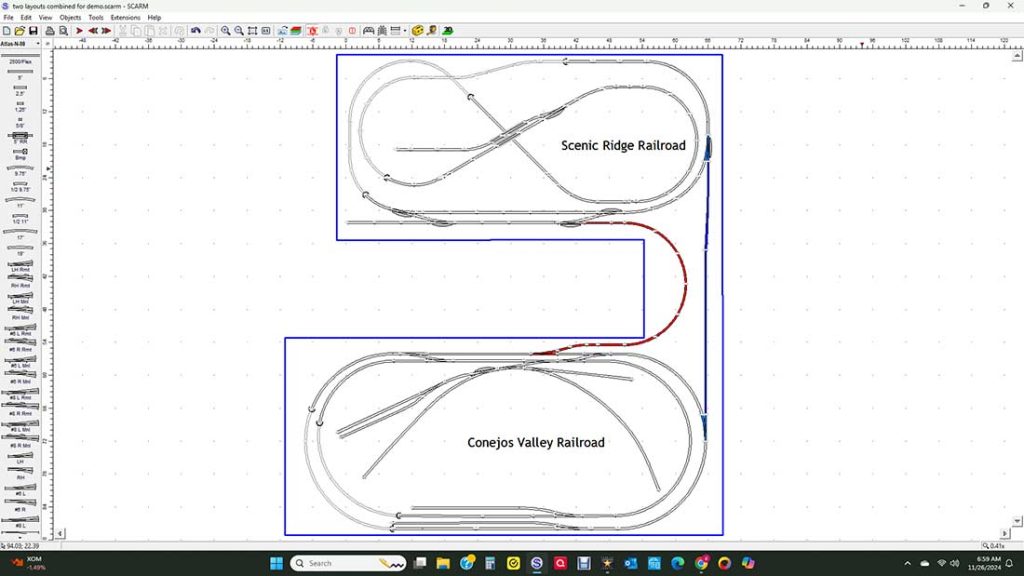Open the 3D viewer with green icon

pos(446,30)
